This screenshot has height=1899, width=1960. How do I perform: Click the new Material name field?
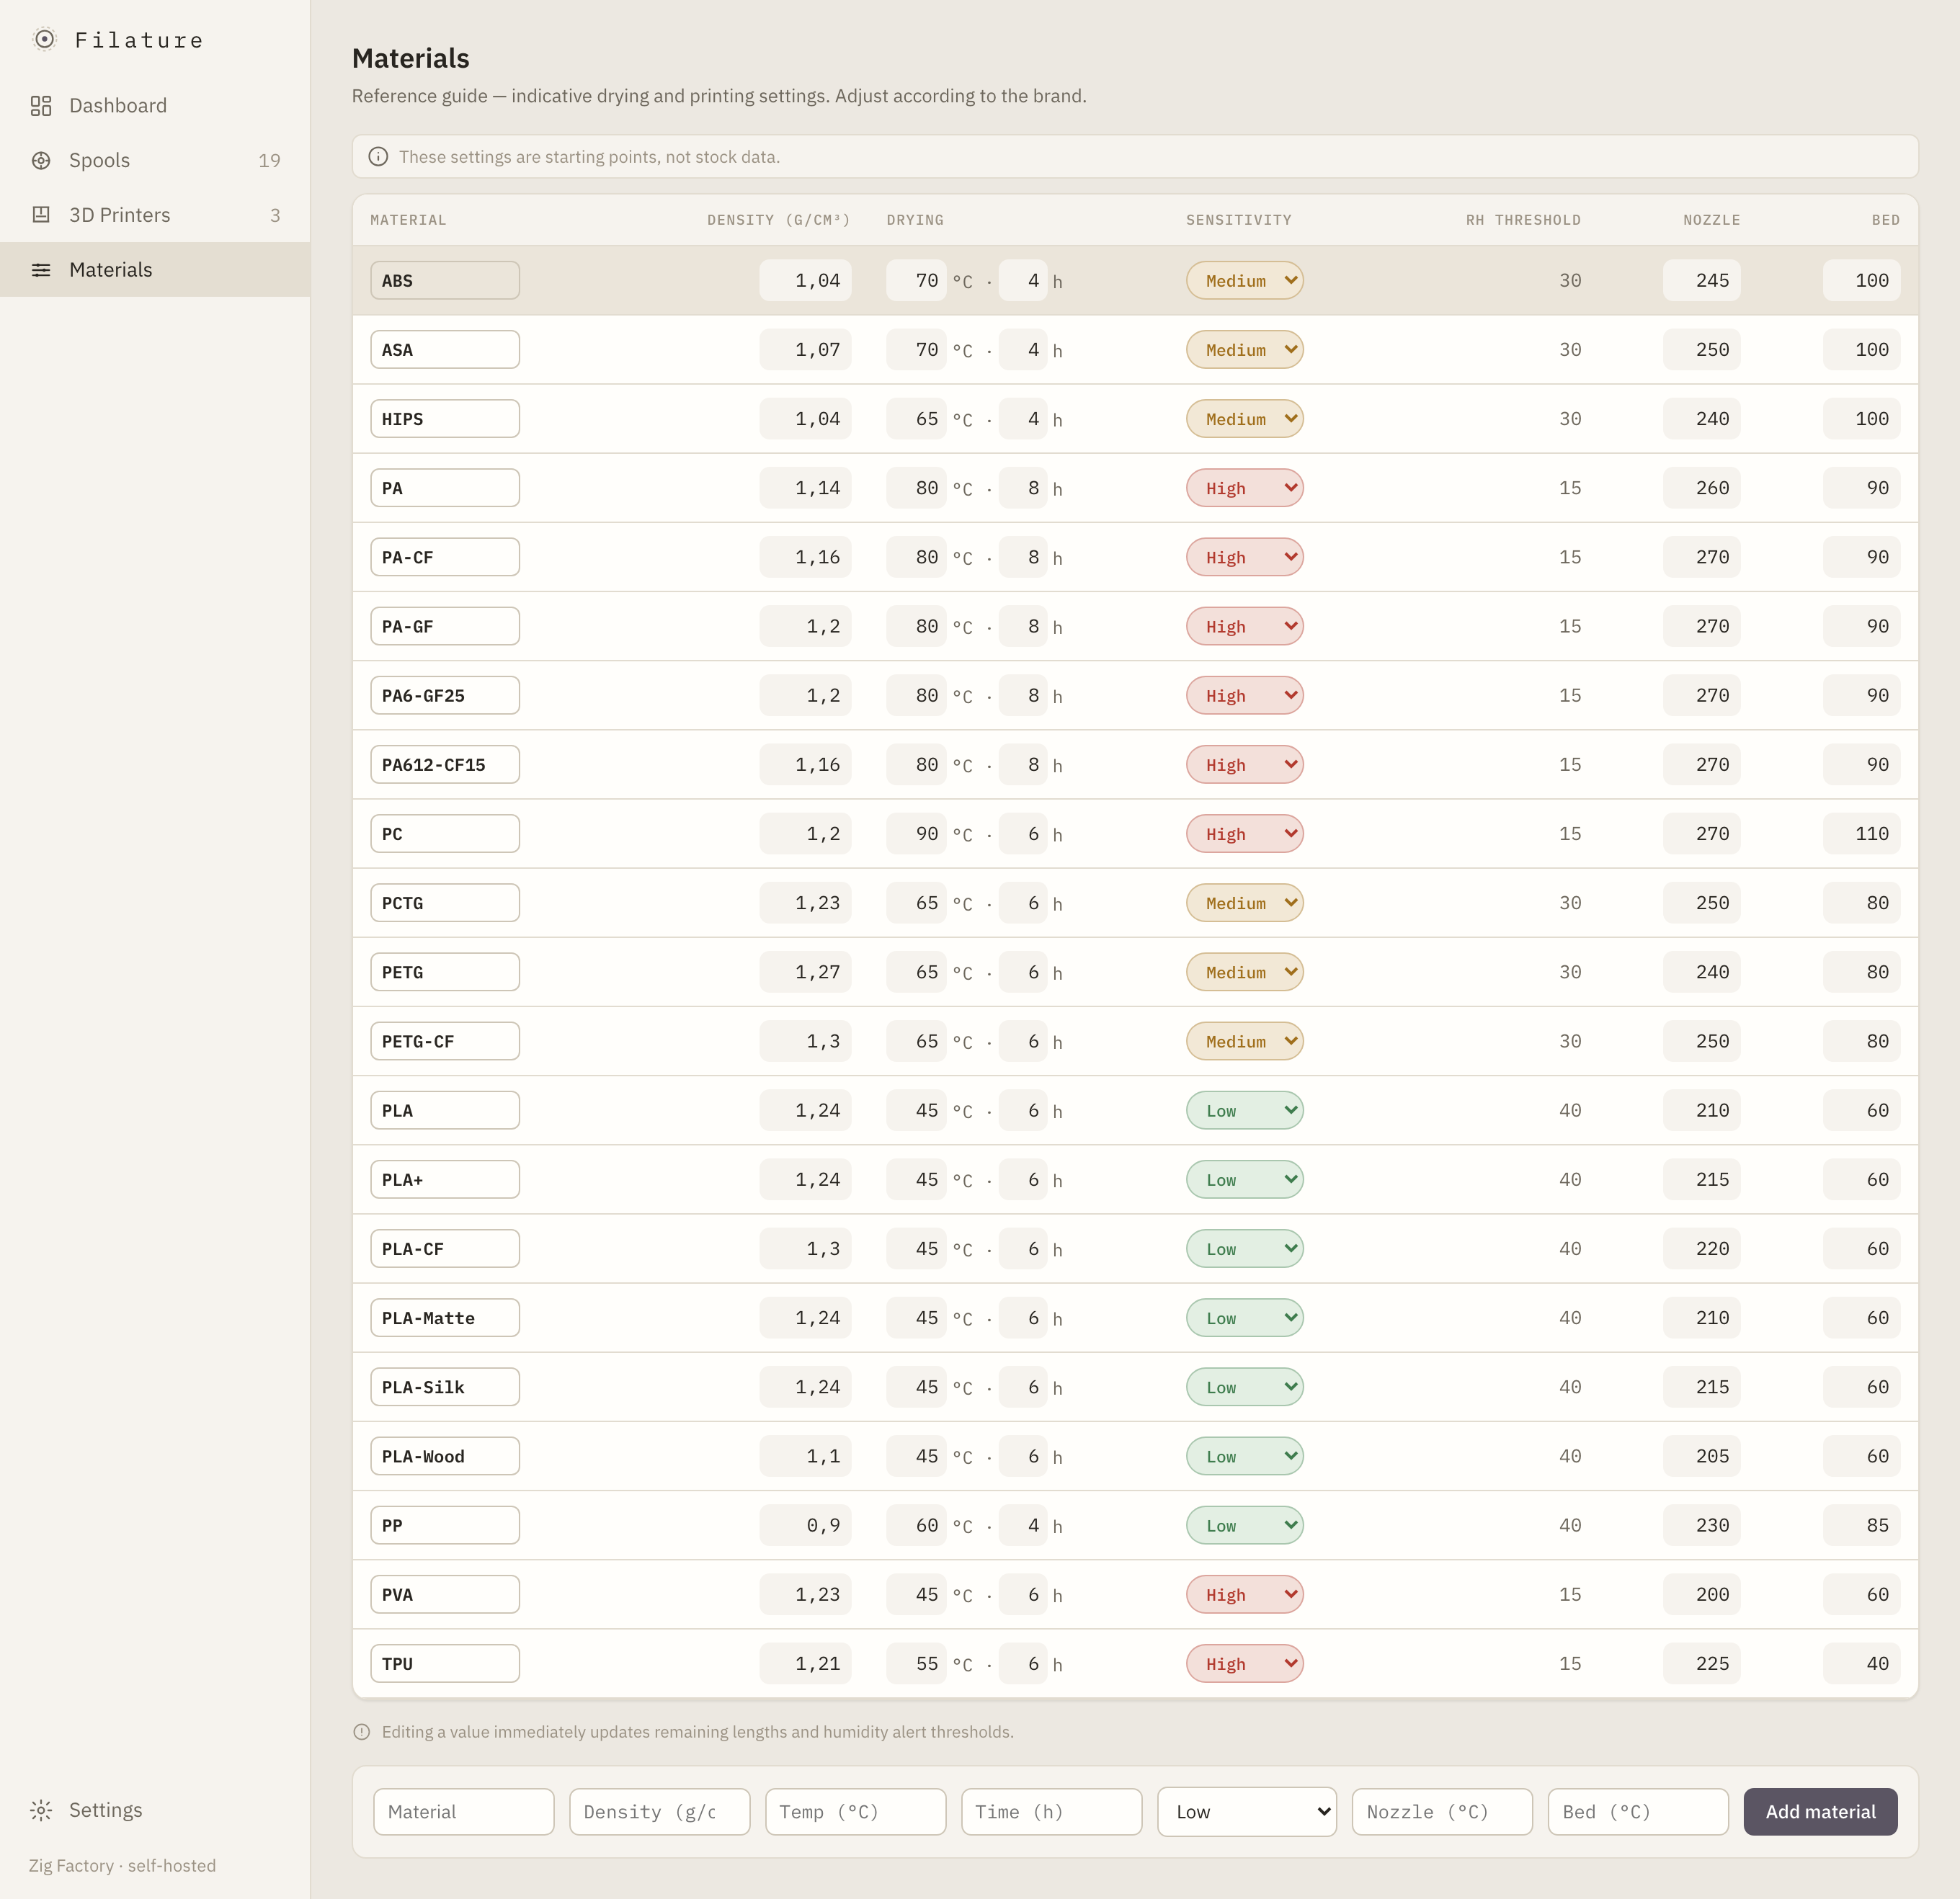tap(464, 1812)
